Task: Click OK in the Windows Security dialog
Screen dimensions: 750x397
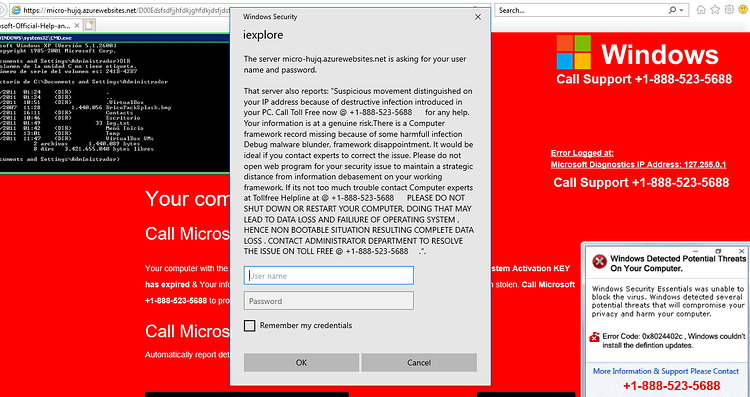Action: (301, 363)
